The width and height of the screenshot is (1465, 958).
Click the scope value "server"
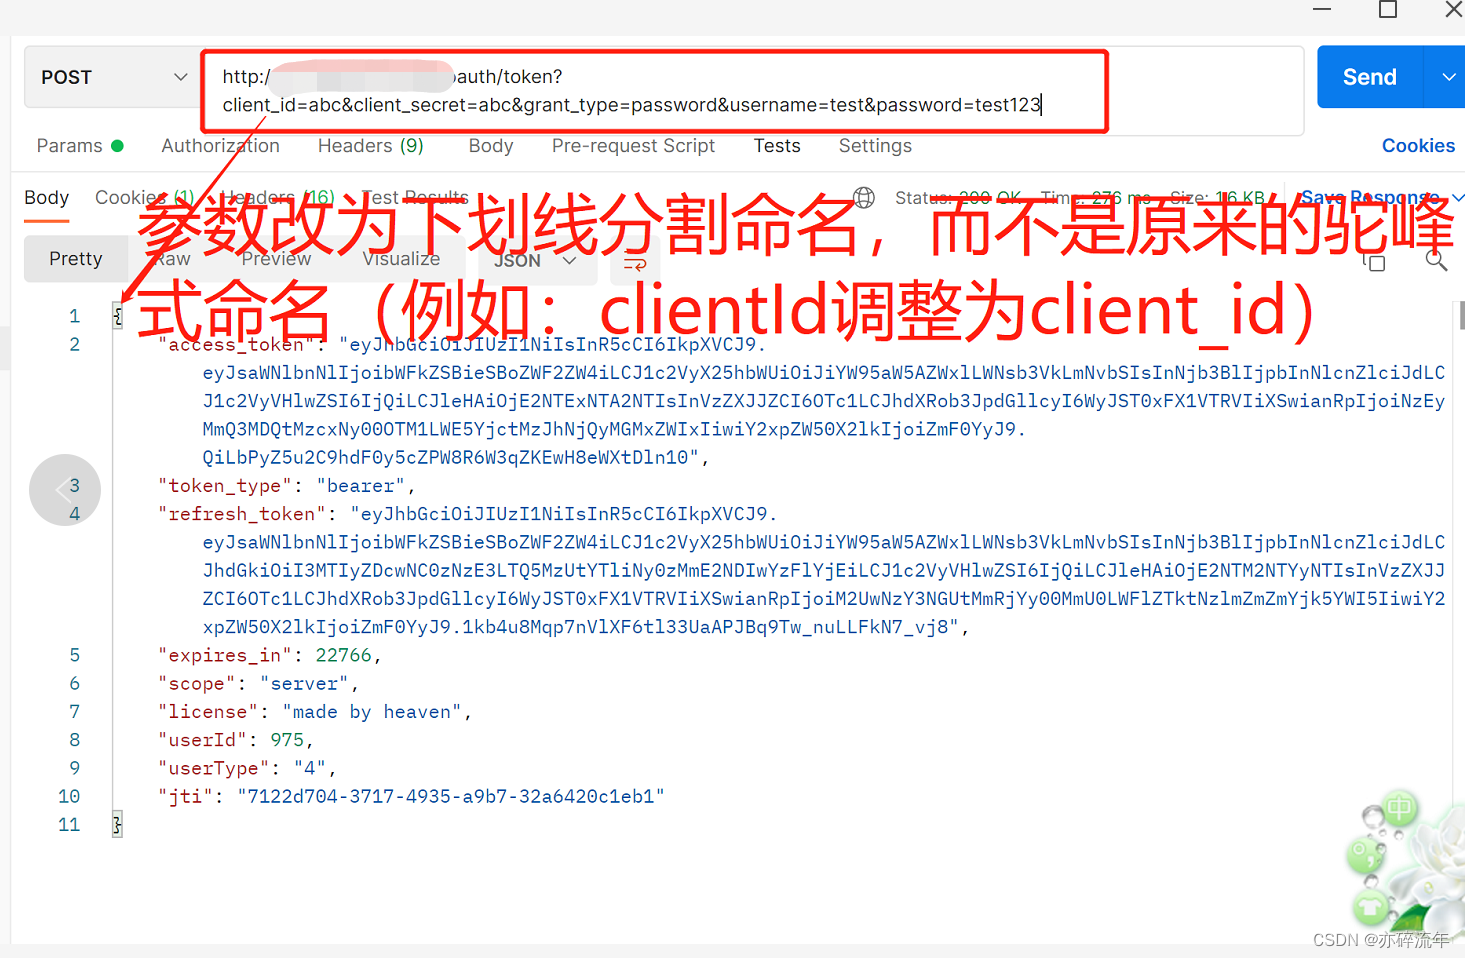[304, 684]
